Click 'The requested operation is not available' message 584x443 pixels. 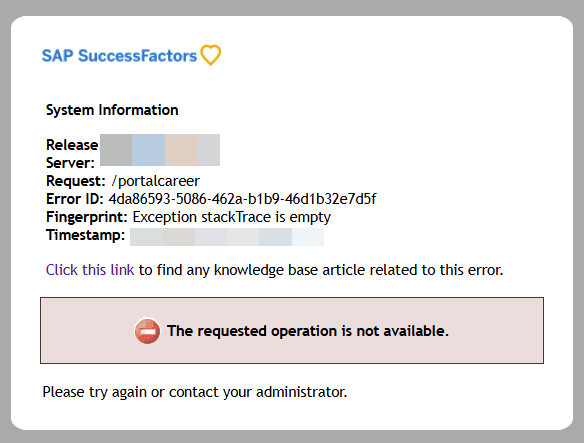point(308,331)
